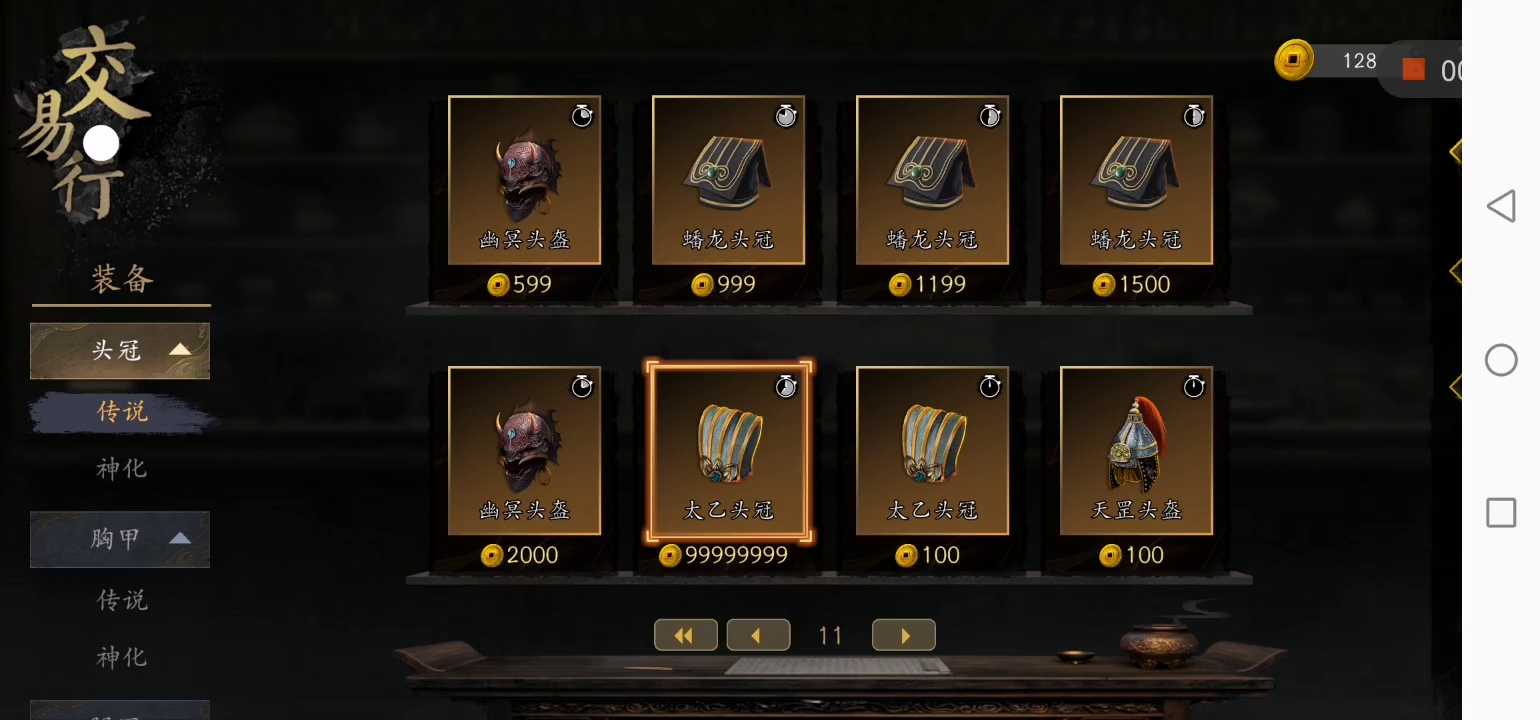Select 传说 under 胸甲 category

[x=122, y=600]
